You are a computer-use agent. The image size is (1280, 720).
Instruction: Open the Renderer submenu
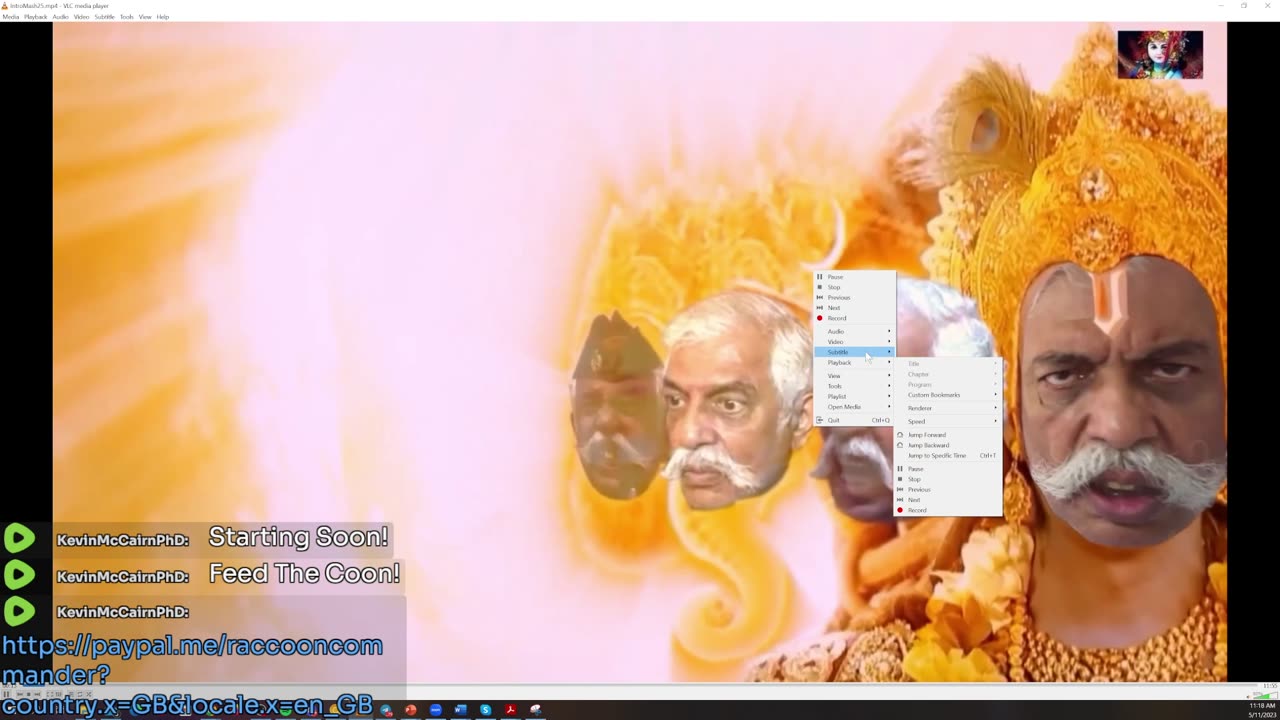[947, 408]
